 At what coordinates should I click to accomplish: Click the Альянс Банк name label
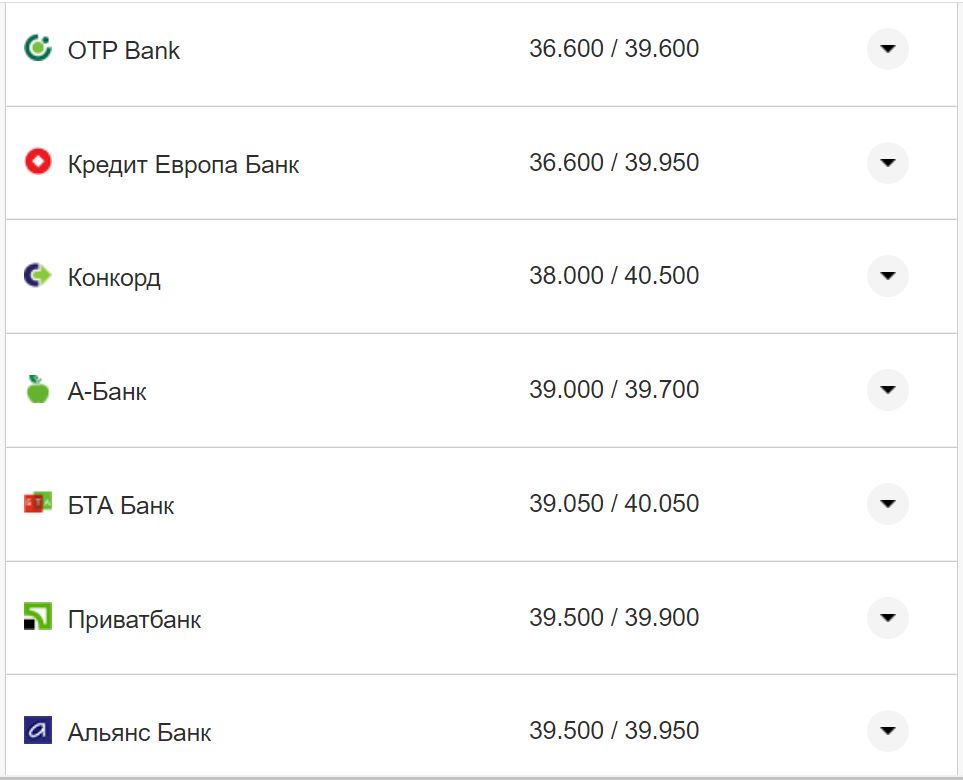tap(139, 732)
